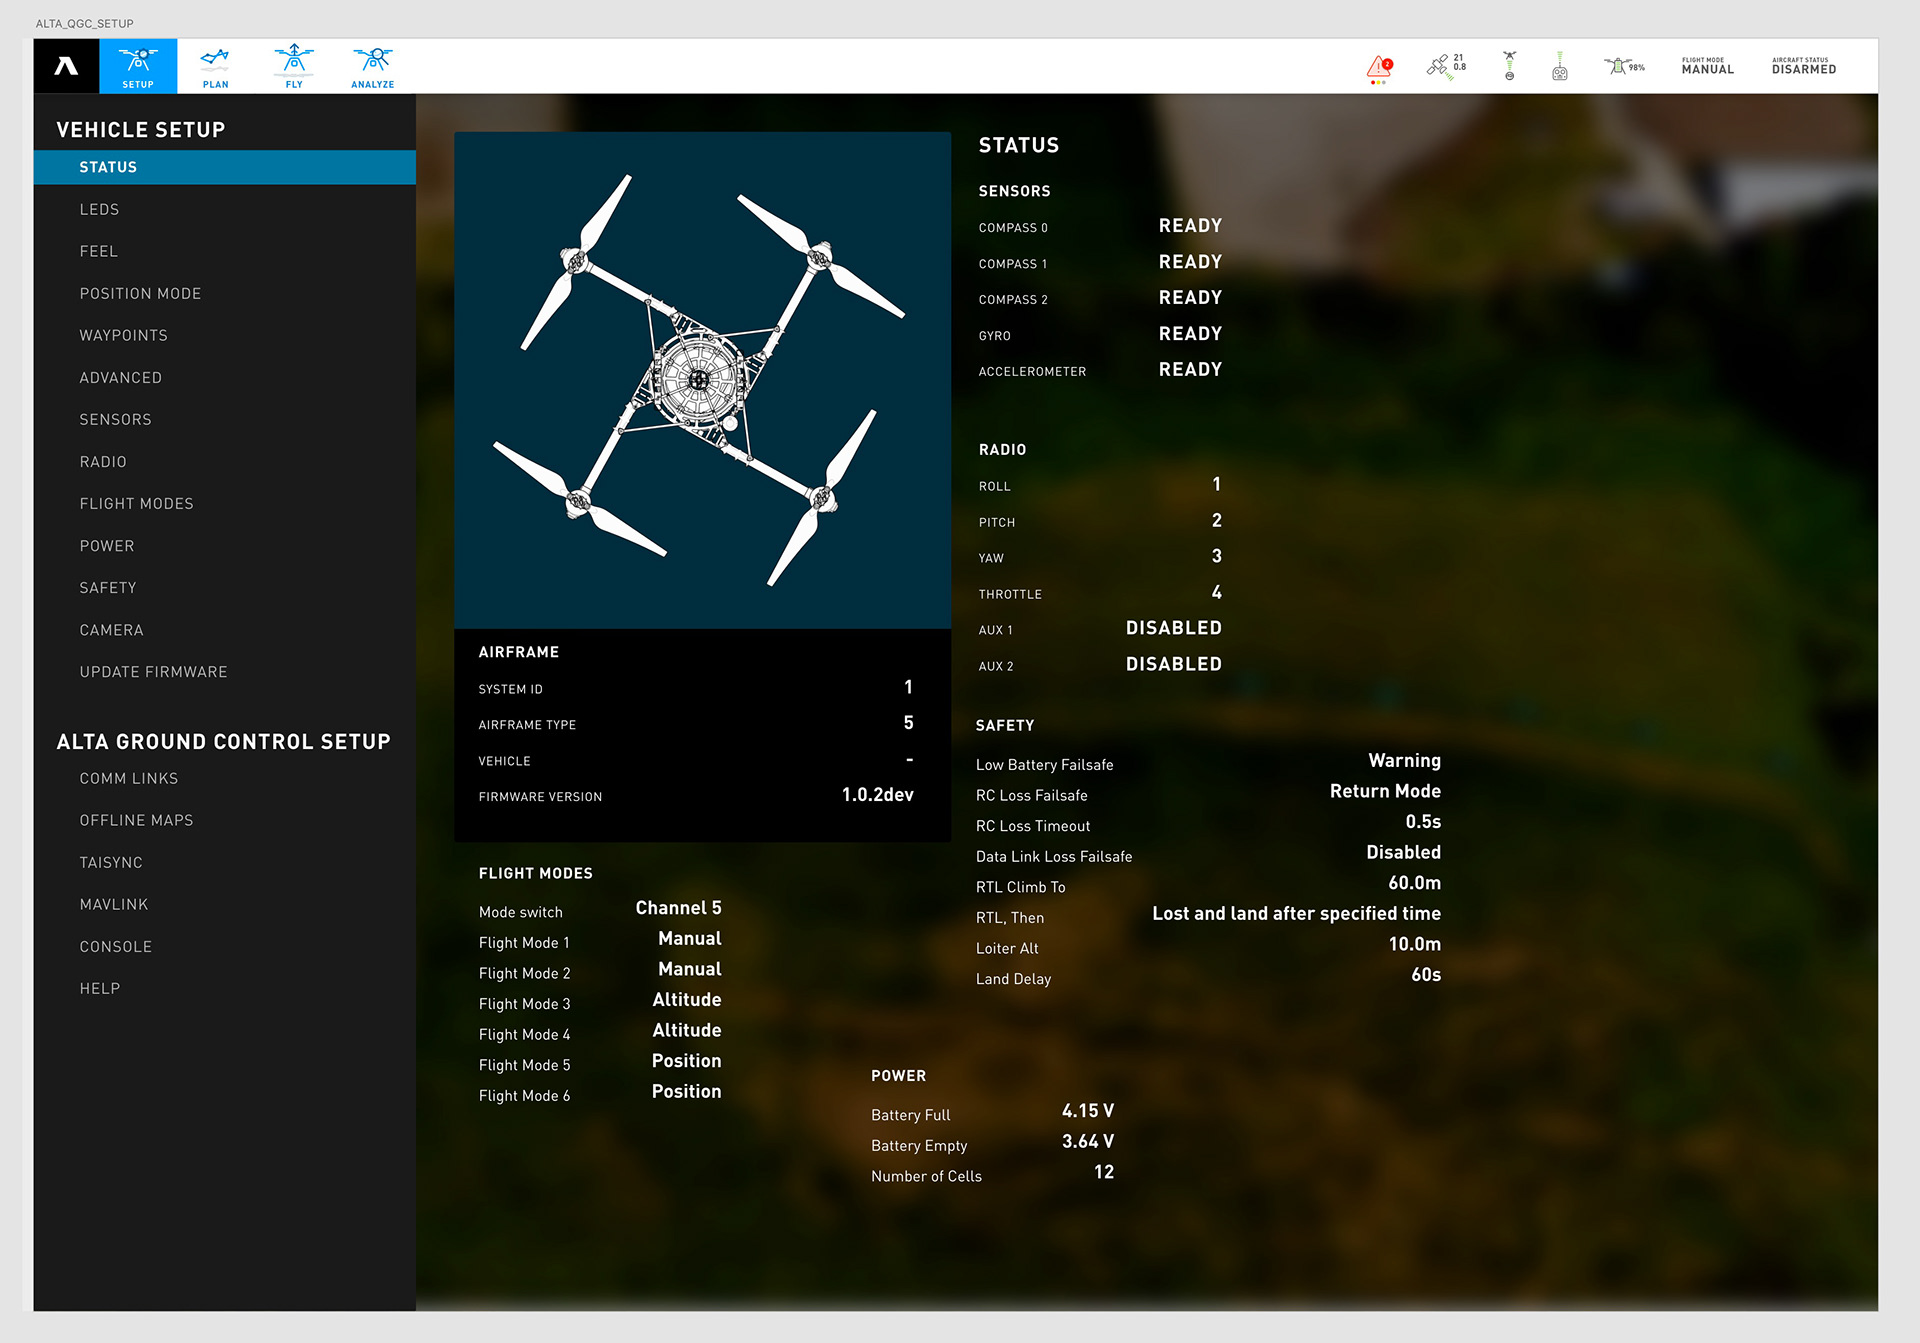Click Flight Mode 3 Altitude value
Screen dimensions: 1920x1343
click(x=686, y=1000)
